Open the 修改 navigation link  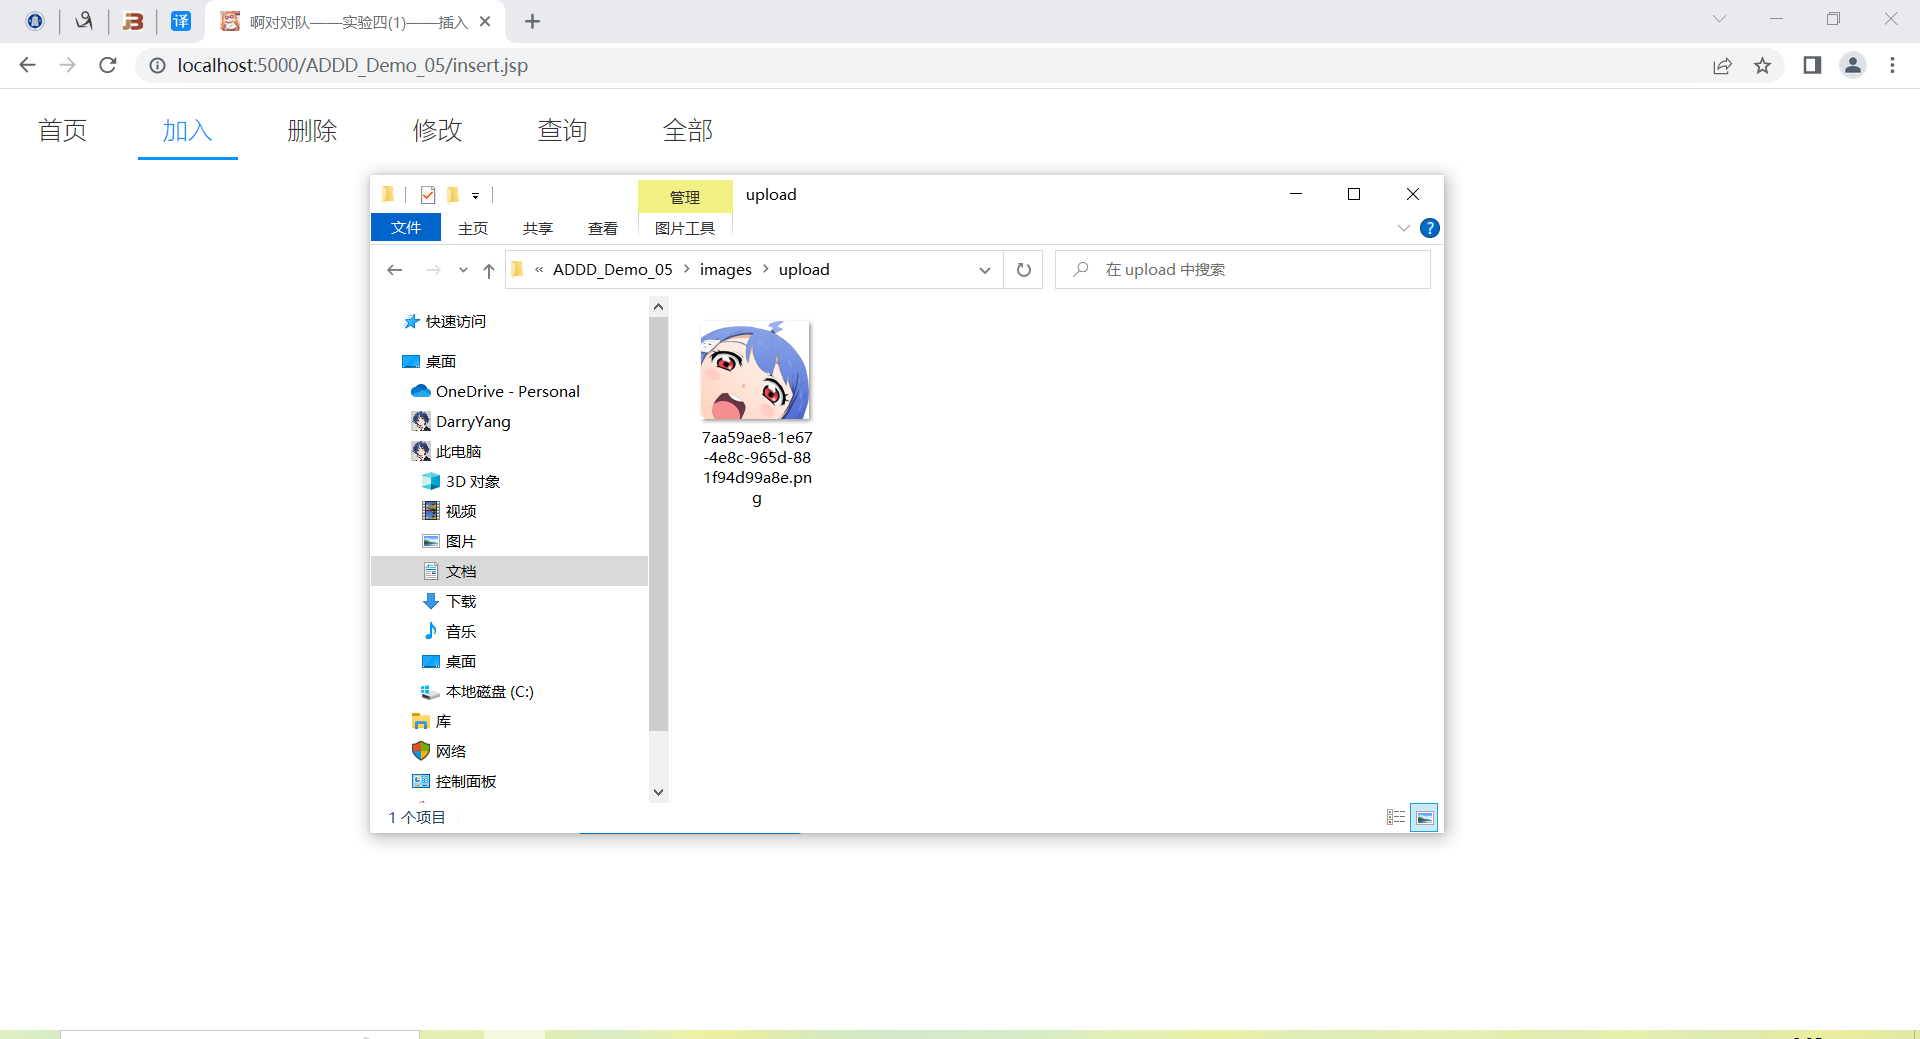pyautogui.click(x=437, y=130)
